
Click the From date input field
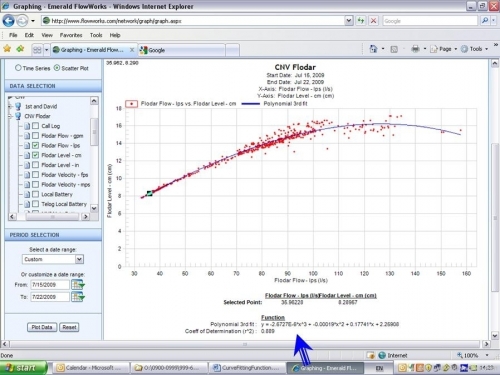(x=50, y=285)
